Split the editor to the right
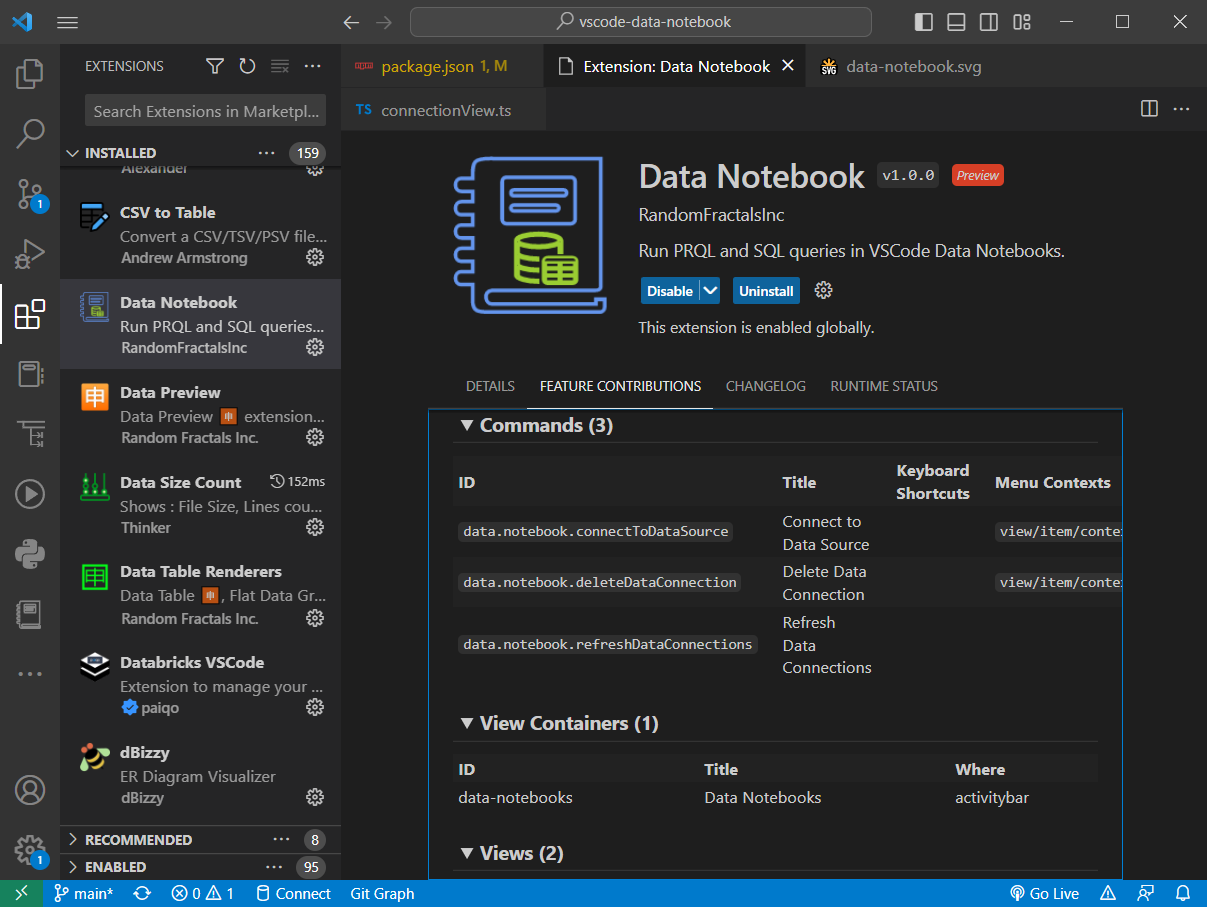 tap(1150, 109)
